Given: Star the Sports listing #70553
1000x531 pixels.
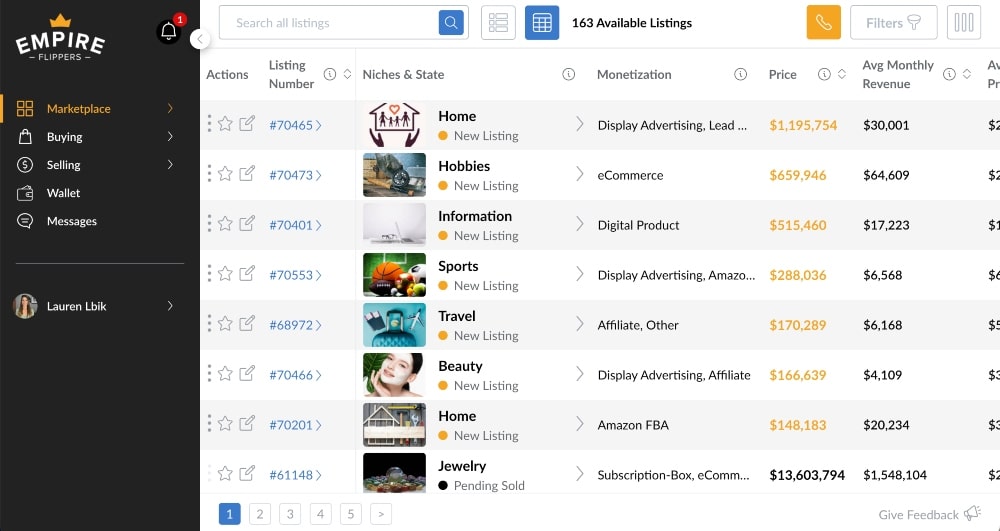Looking at the screenshot, I should [x=226, y=274].
